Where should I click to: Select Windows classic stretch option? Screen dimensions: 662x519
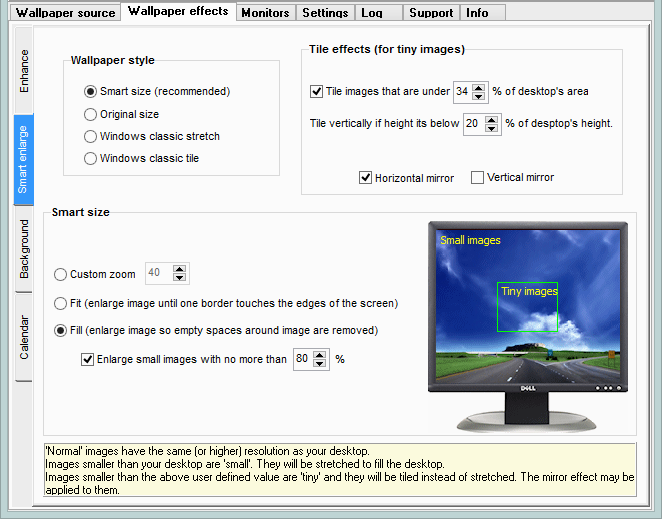click(91, 136)
